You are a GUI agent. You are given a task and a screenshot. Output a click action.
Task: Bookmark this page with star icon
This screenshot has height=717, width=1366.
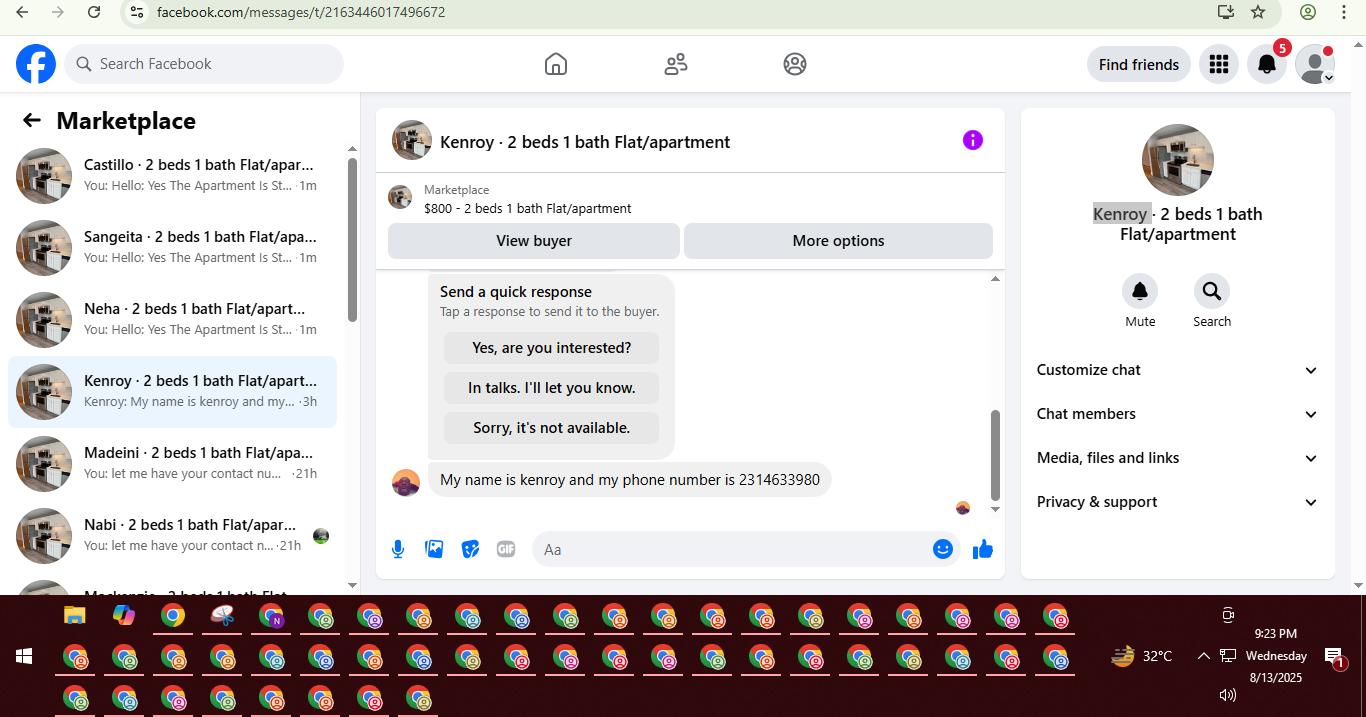[x=1258, y=12]
